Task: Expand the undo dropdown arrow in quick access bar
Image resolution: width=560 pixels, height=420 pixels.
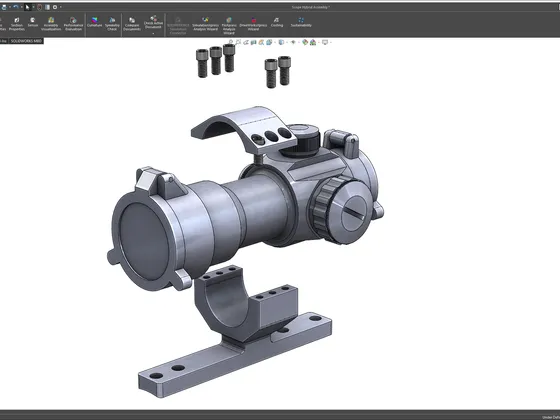Action: tap(21, 7)
